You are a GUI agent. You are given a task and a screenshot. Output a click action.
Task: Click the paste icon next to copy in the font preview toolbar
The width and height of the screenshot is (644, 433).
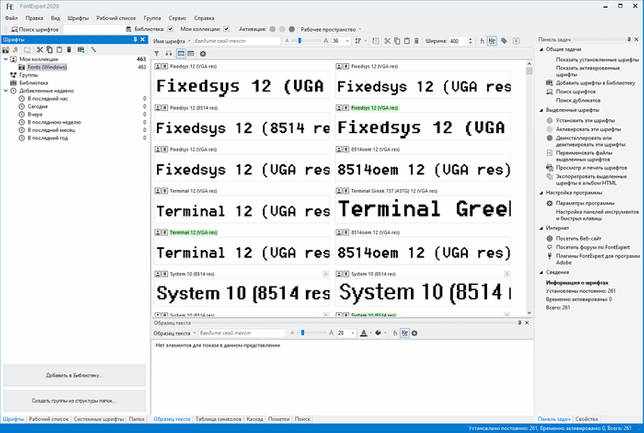click(407, 41)
